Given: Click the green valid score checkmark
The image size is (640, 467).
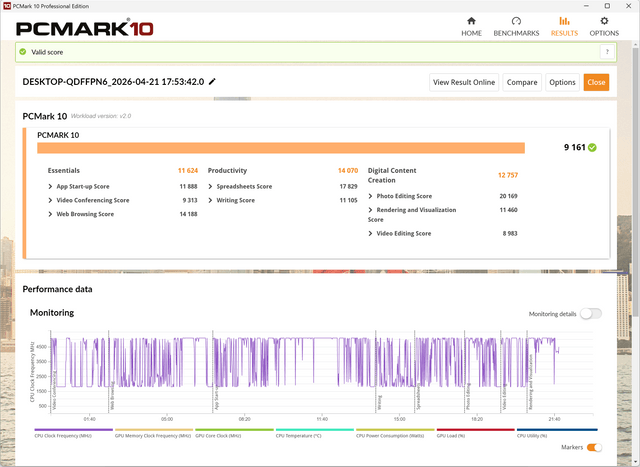Looking at the screenshot, I should pyautogui.click(x=23, y=52).
